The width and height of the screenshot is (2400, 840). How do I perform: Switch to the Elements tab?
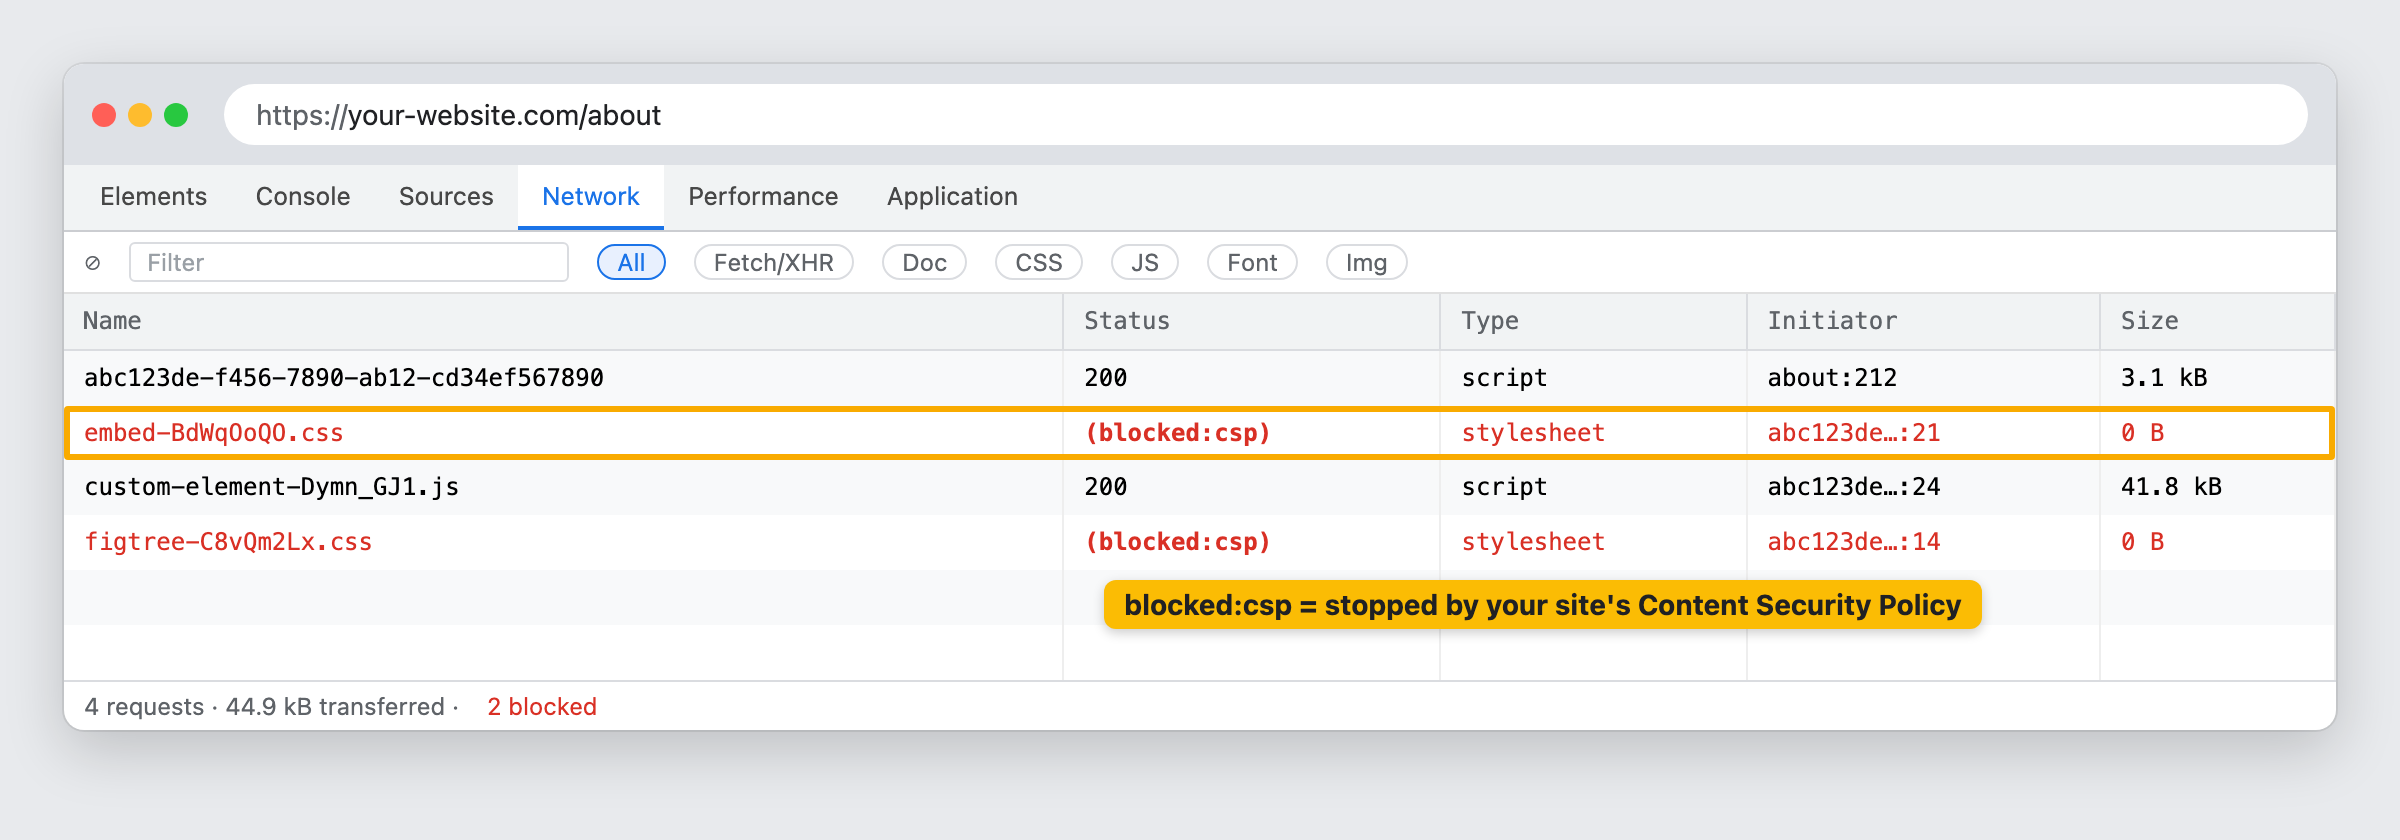point(154,197)
